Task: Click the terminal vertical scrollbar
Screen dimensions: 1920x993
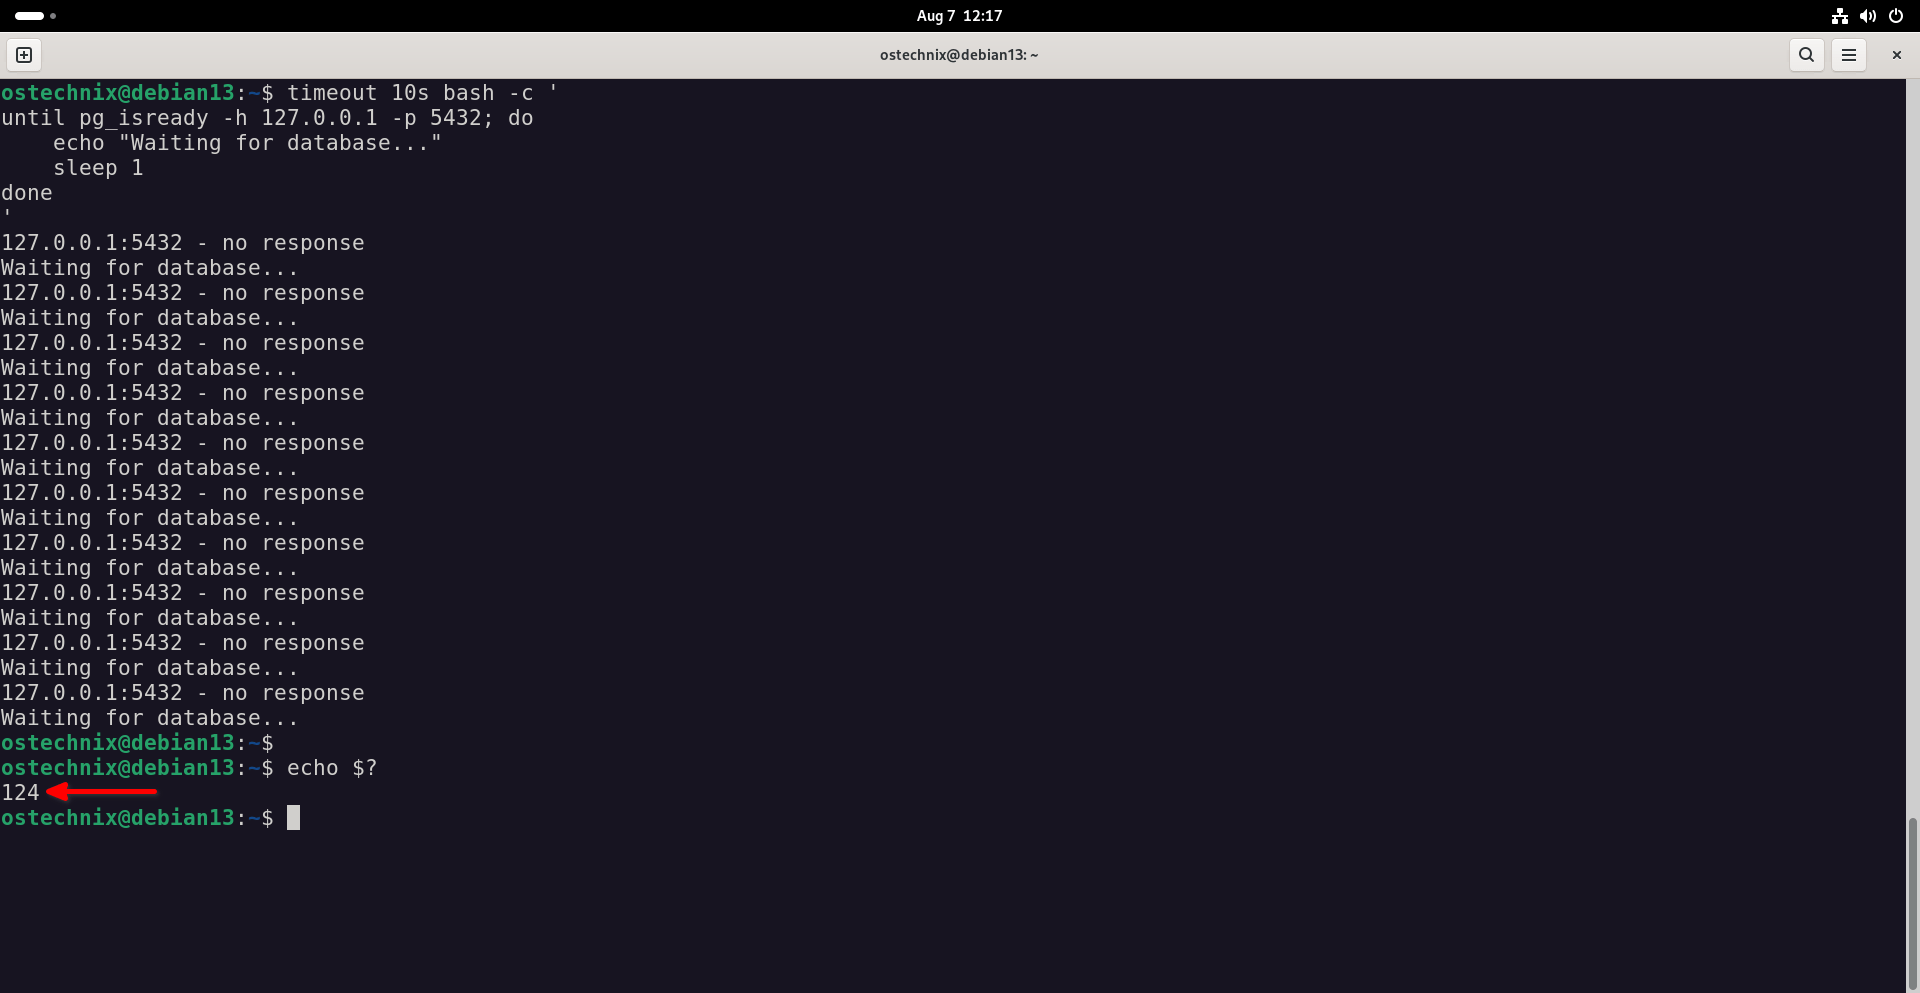Action: (1912, 900)
